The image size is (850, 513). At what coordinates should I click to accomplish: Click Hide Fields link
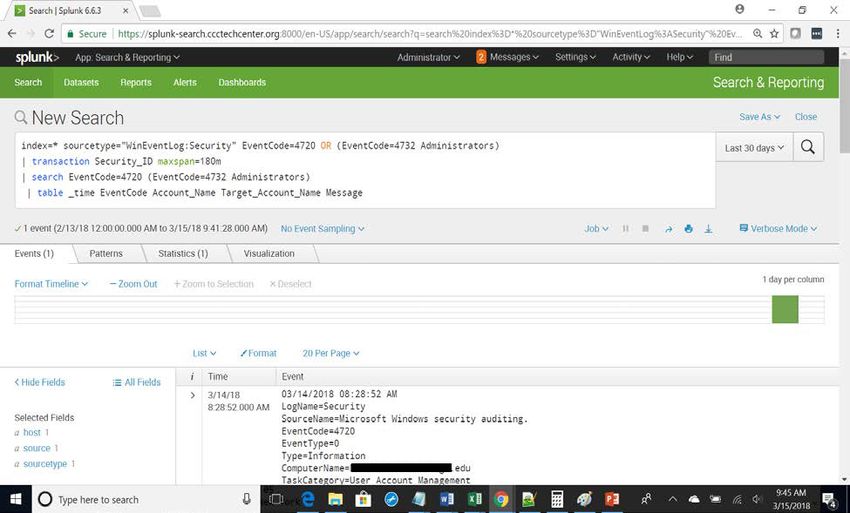(x=40, y=382)
